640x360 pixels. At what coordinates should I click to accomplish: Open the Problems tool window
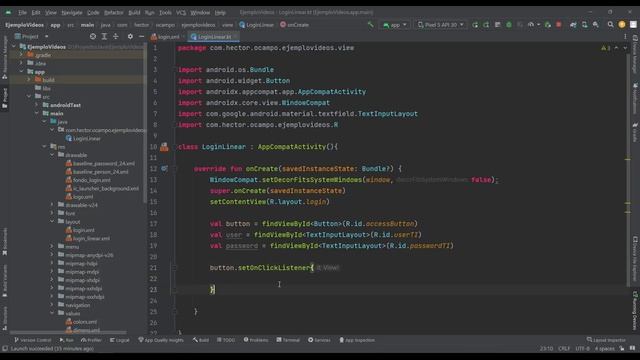pos(256,340)
